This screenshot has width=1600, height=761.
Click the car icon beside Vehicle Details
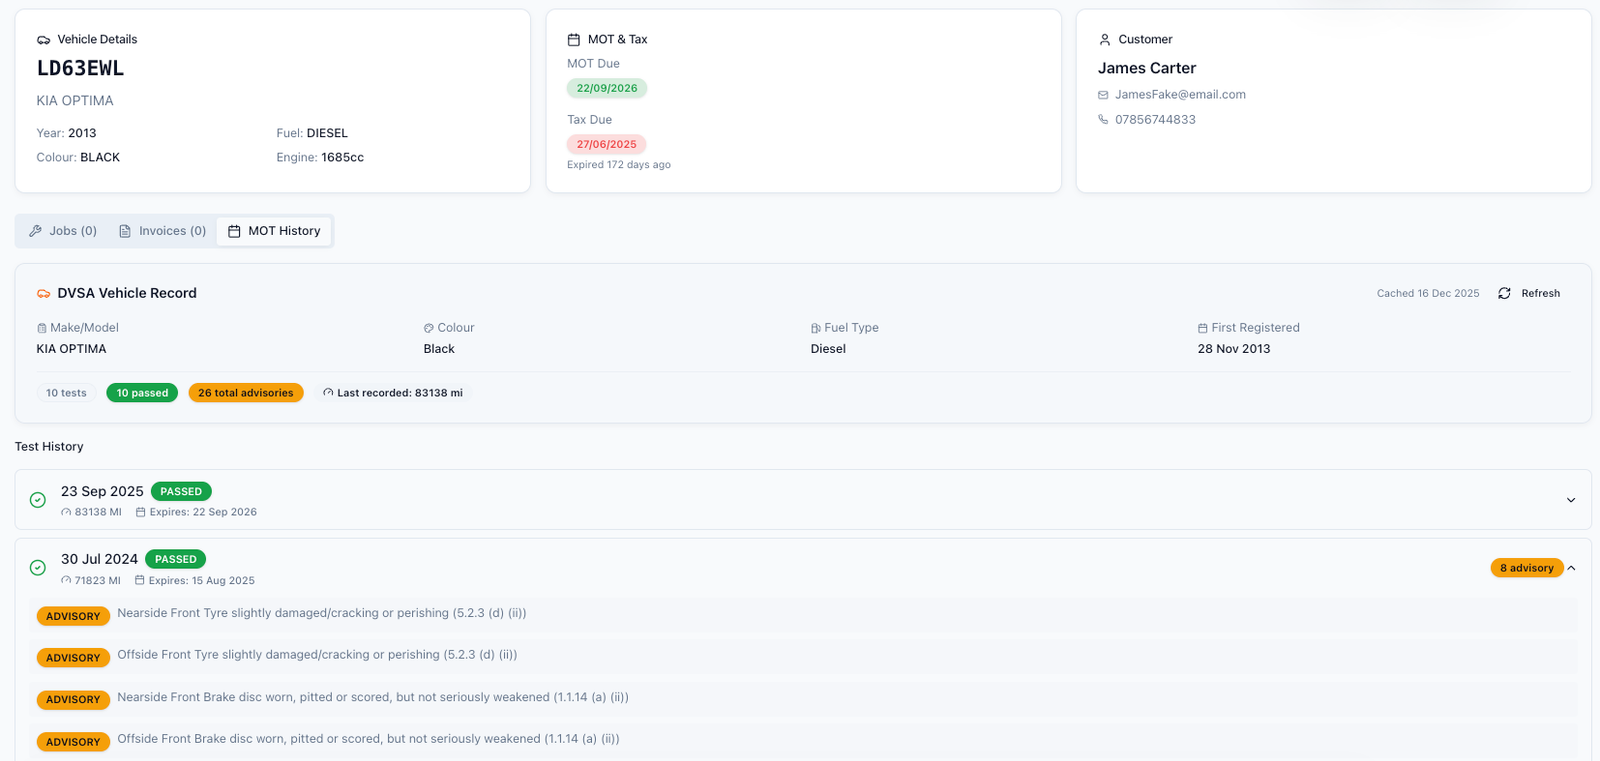43,40
